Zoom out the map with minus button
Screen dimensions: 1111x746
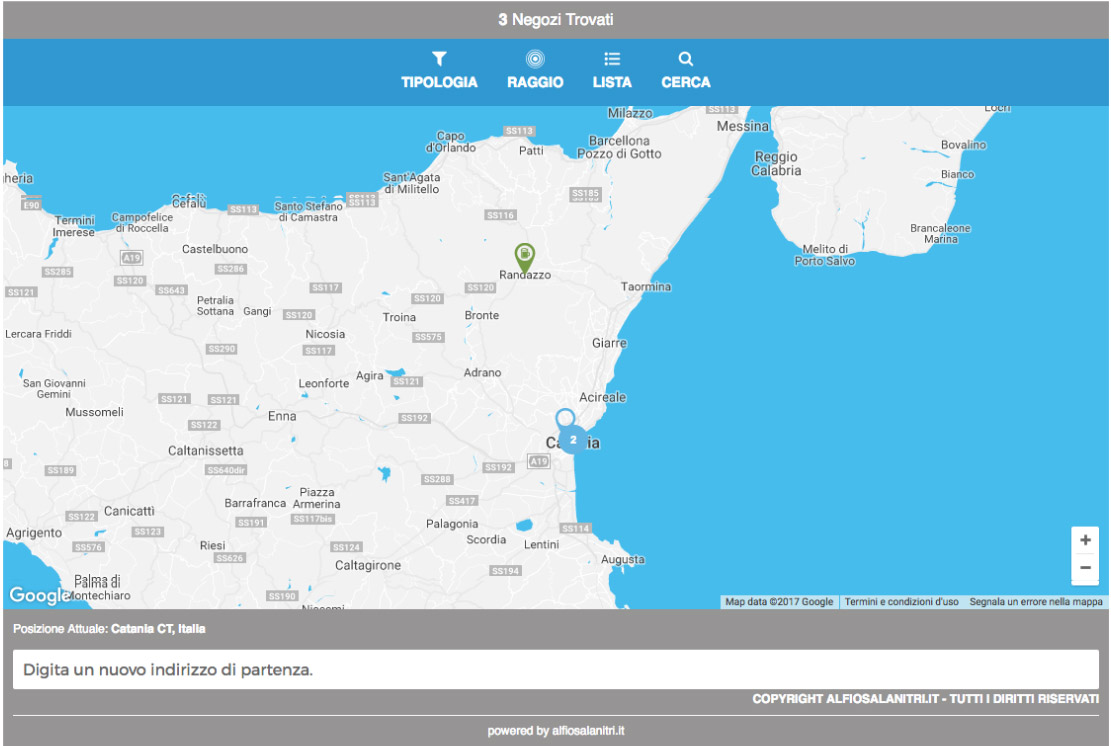[1085, 567]
